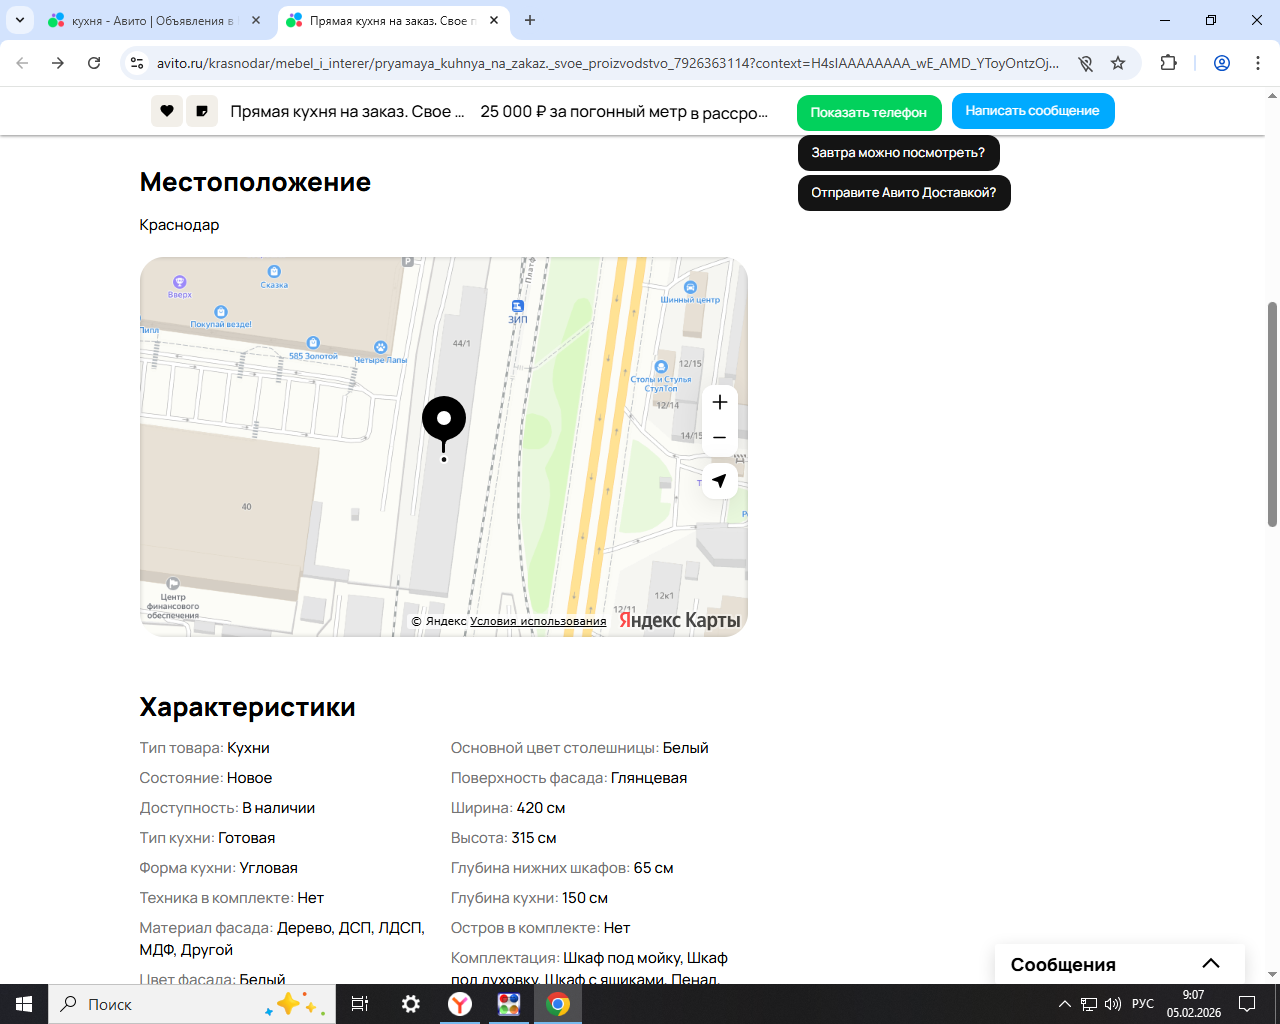The height and width of the screenshot is (1024, 1280).
Task: Open the Windows Start menu
Action: [24, 1004]
